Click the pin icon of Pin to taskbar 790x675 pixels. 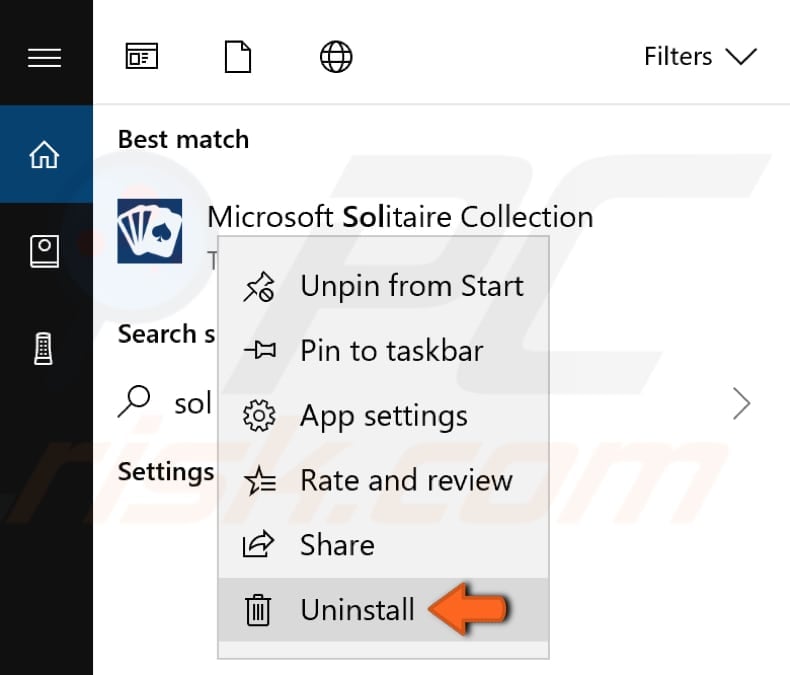pyautogui.click(x=260, y=350)
